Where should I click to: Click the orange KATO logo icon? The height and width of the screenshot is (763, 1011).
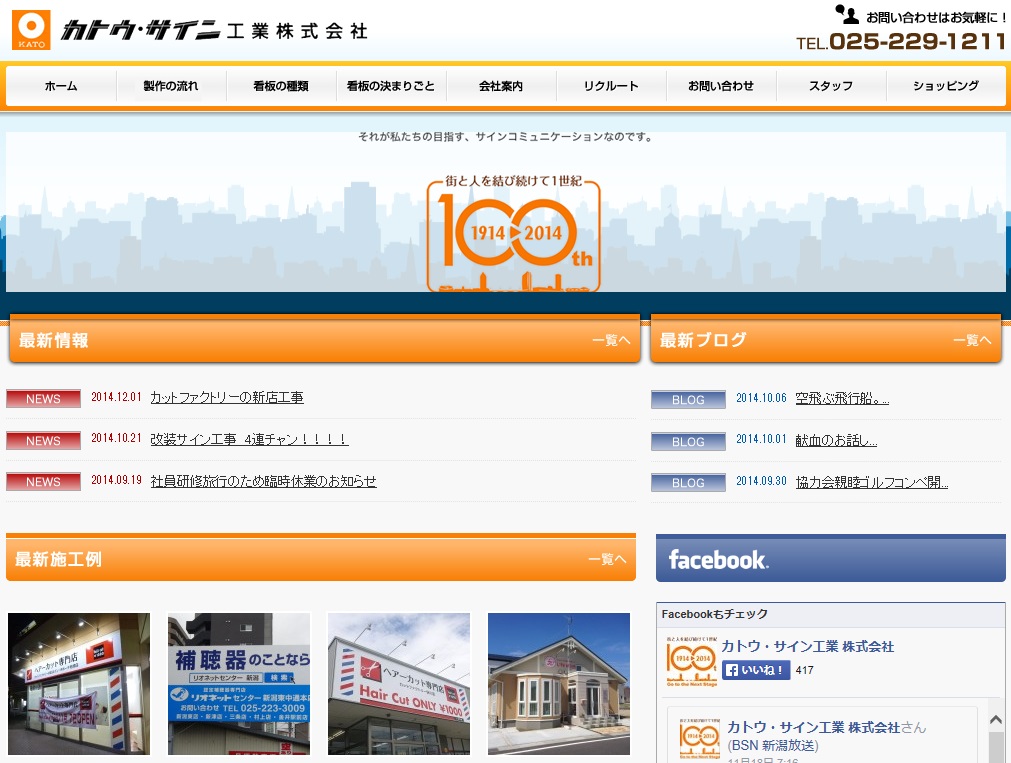(31, 30)
